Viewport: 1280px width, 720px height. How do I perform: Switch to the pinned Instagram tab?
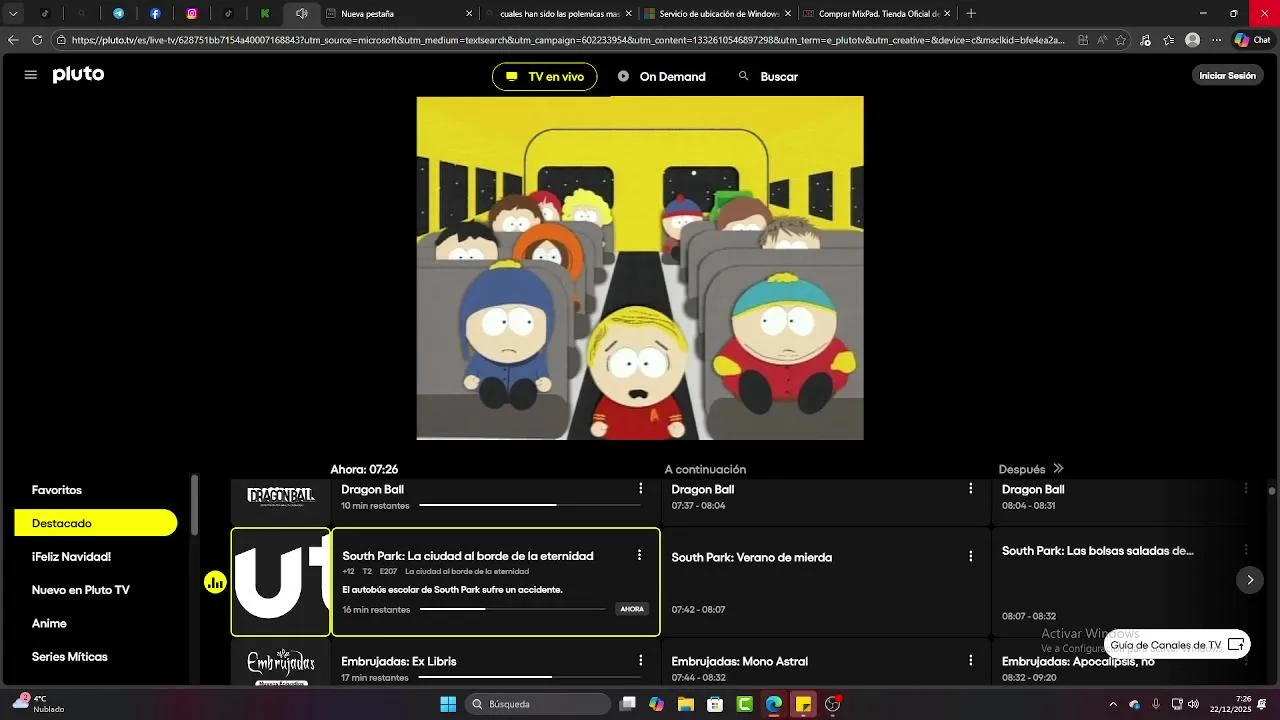click(x=192, y=14)
